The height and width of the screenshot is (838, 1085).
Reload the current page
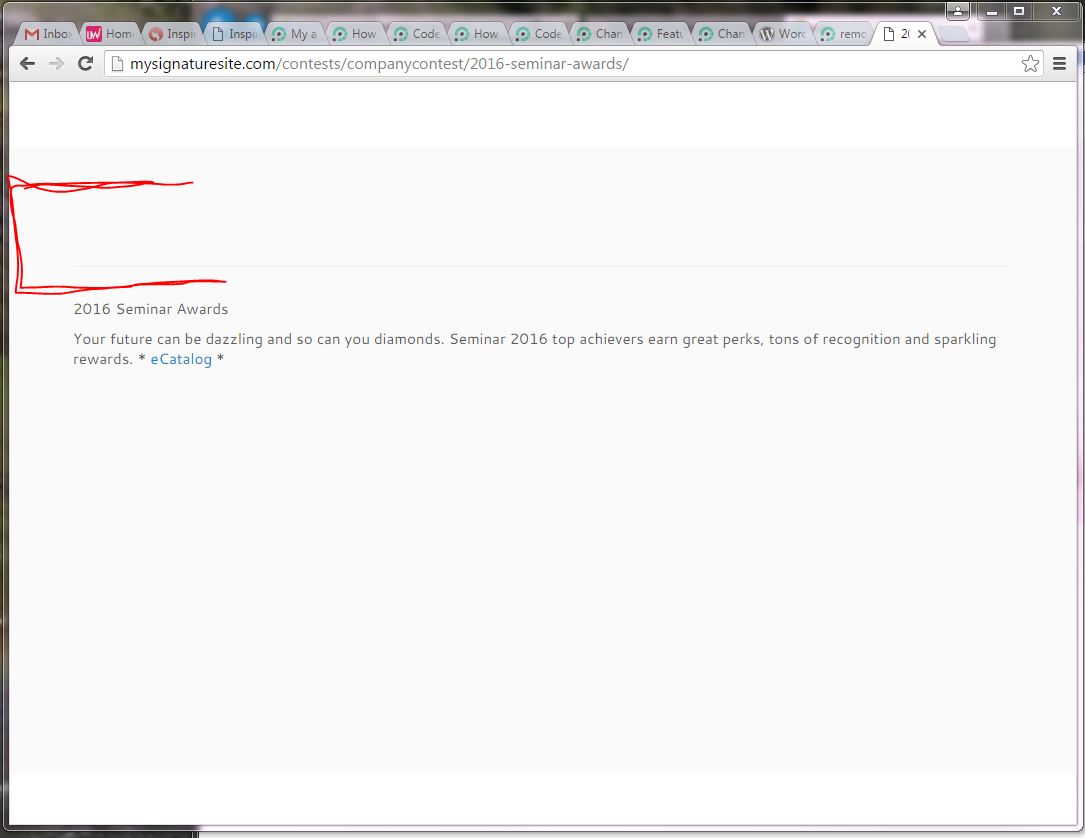coord(86,64)
